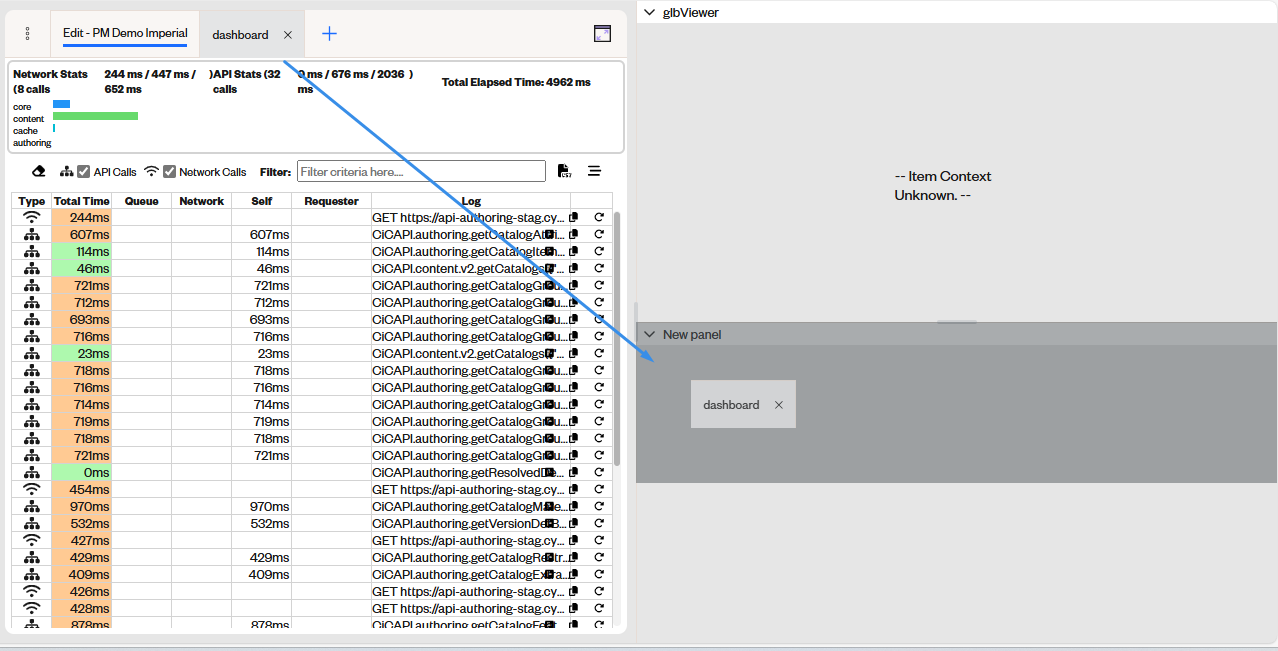Click the refresh icon on the 607ms log row

click(598, 234)
